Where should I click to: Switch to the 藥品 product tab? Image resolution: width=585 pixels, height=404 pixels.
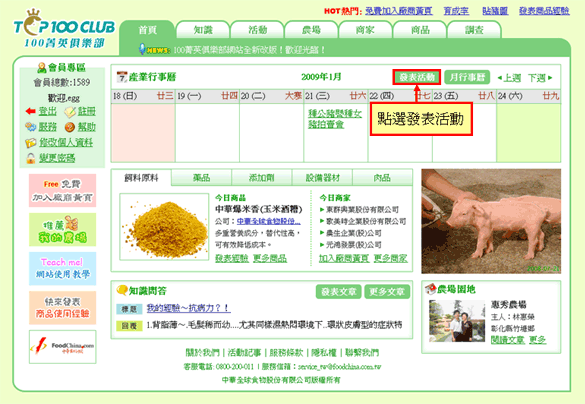201,178
